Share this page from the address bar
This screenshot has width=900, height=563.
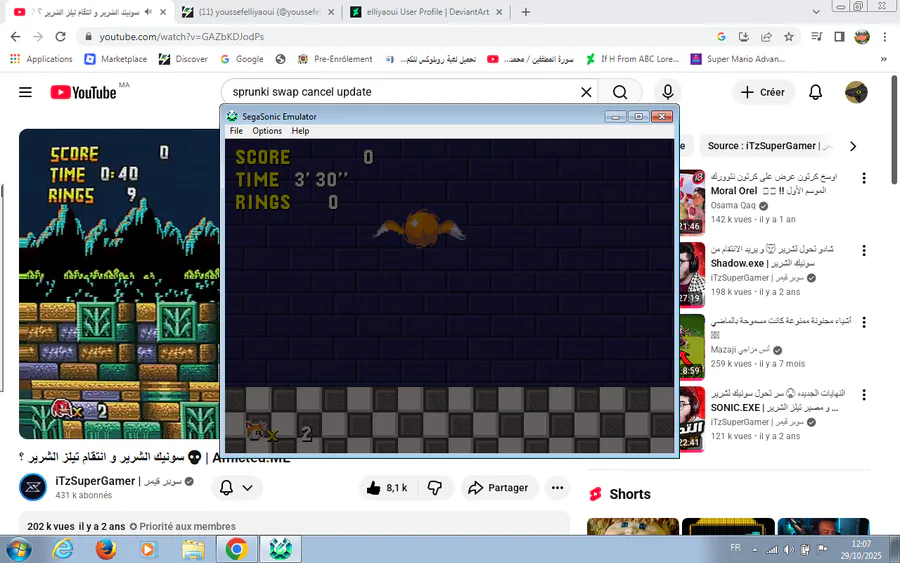coord(766,37)
